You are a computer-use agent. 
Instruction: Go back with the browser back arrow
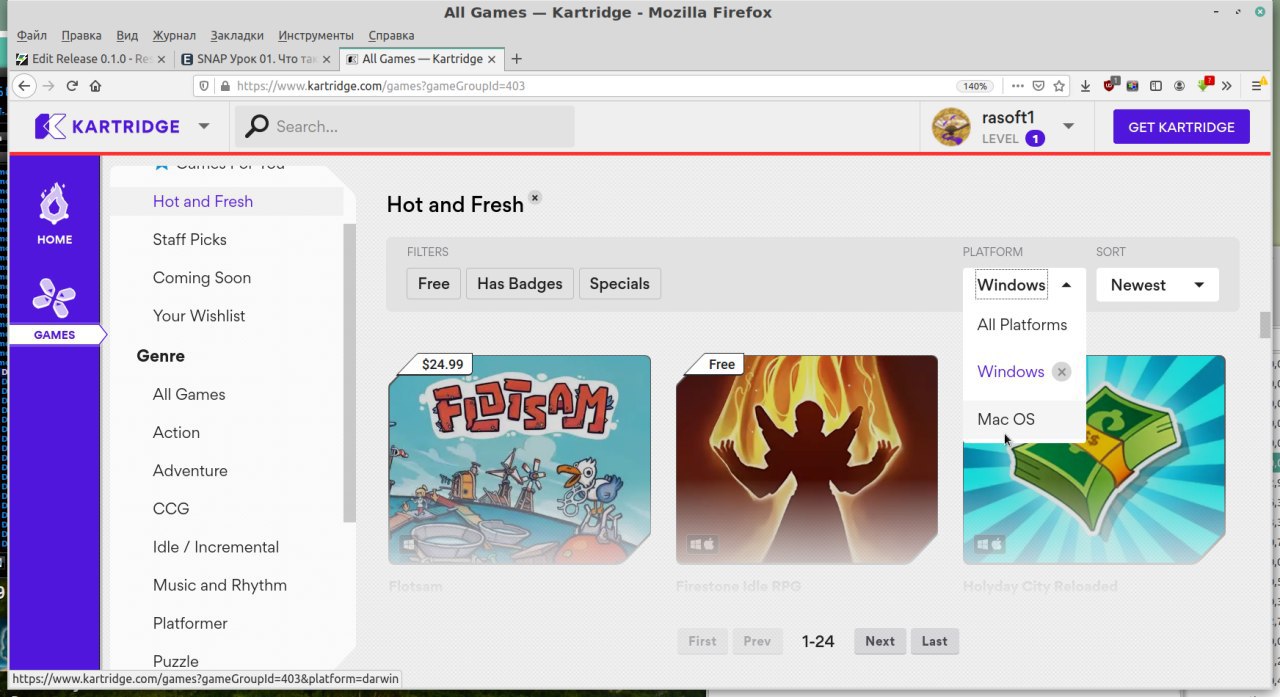(x=25, y=86)
